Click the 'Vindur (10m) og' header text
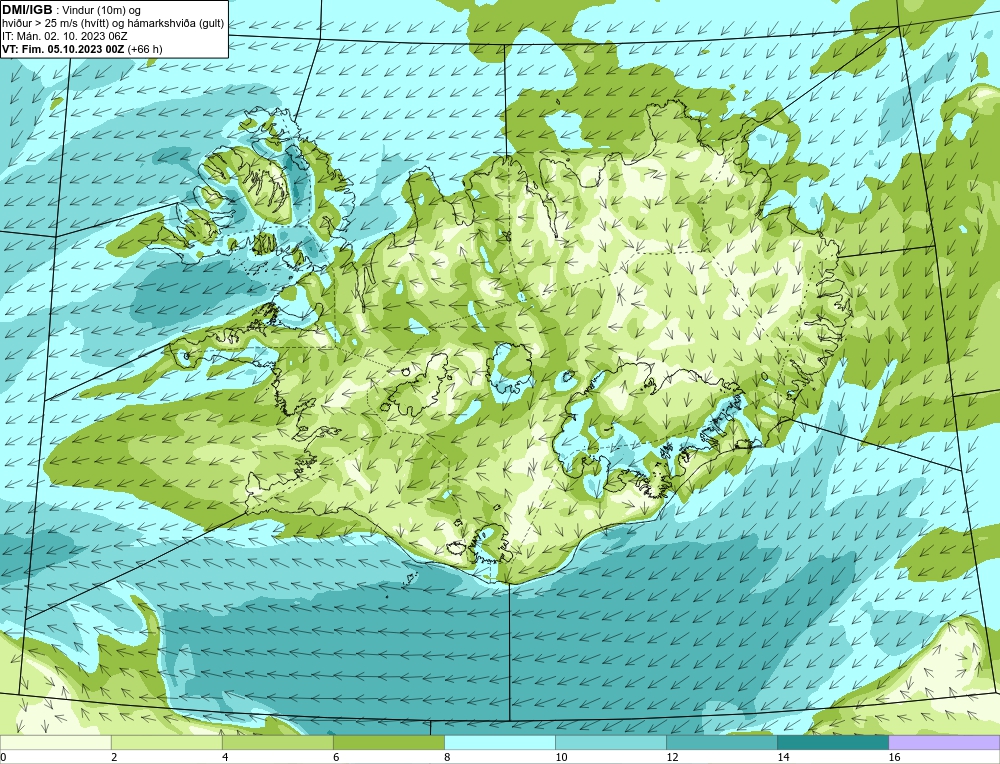1000x764 pixels. 103,10
